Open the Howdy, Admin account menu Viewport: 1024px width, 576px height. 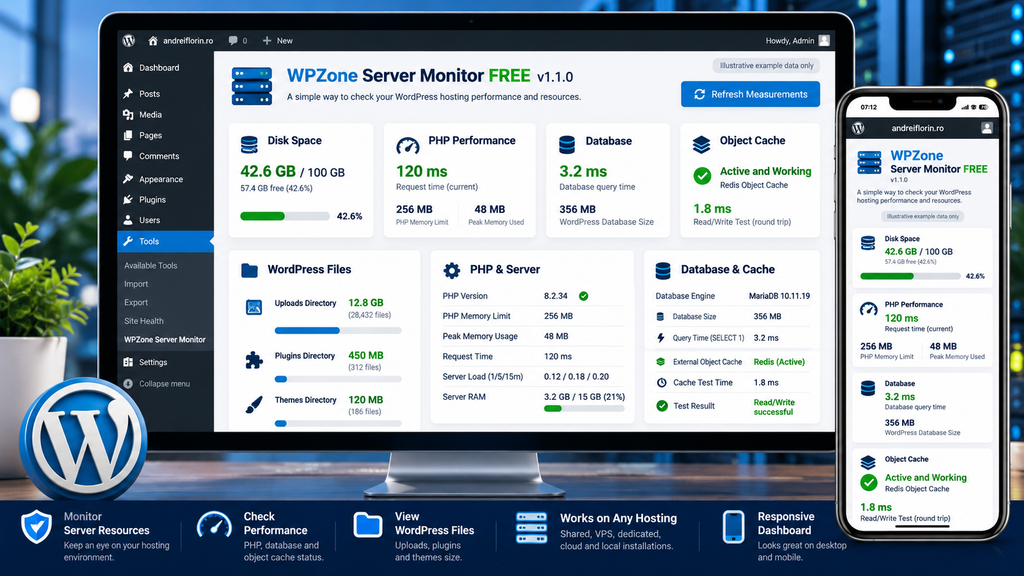797,40
